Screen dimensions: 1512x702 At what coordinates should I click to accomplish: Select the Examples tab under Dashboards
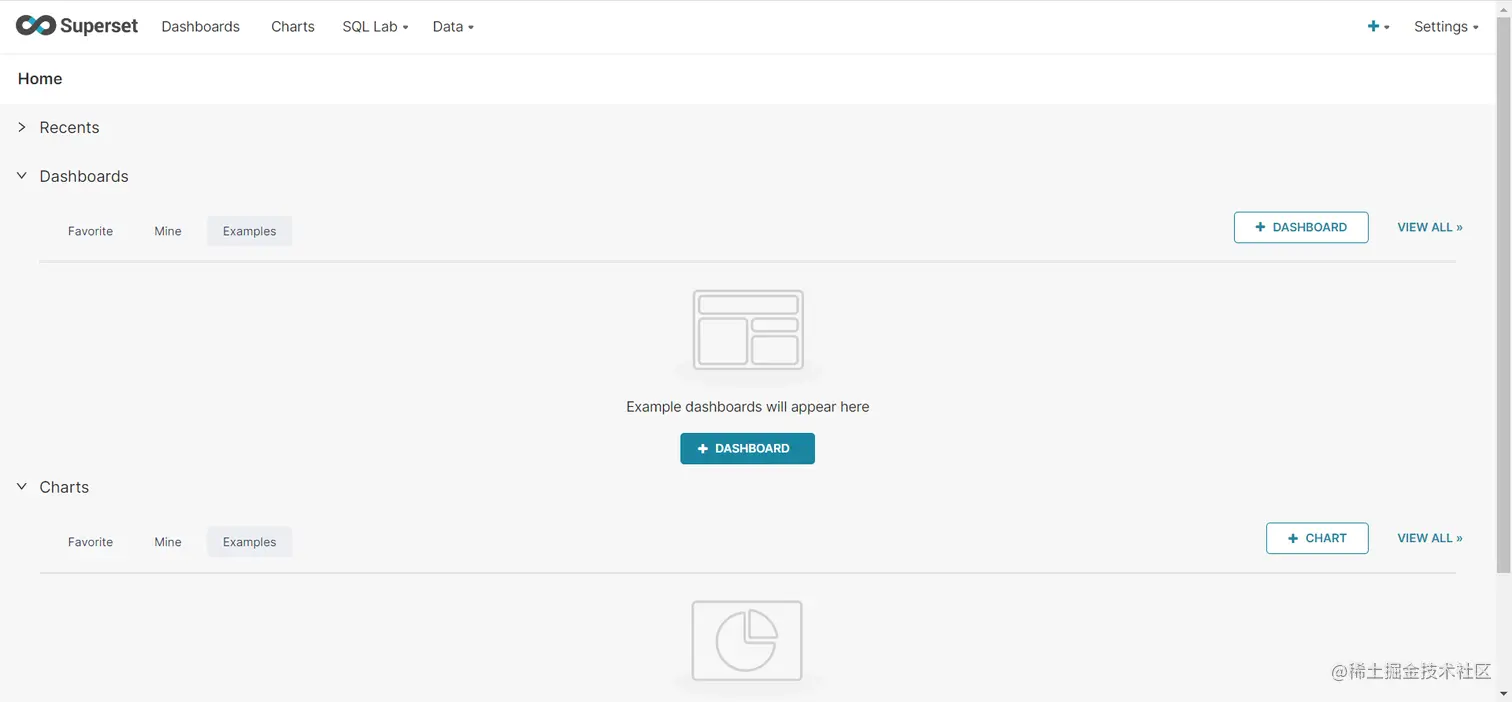click(249, 231)
